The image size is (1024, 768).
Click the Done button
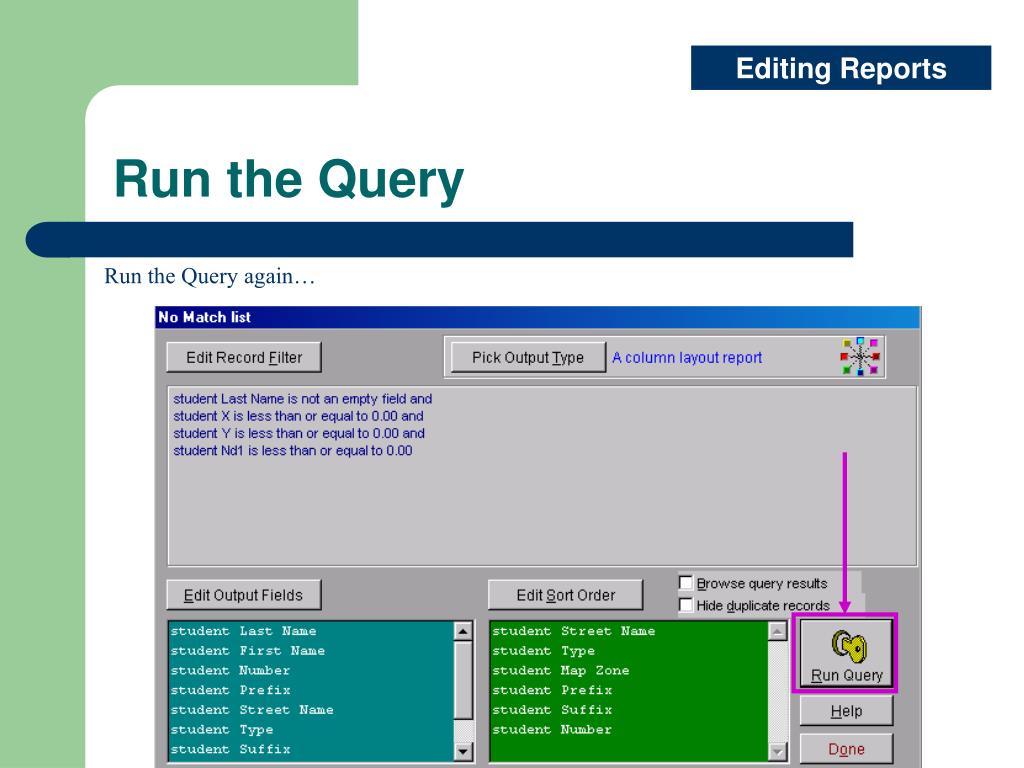[x=846, y=749]
